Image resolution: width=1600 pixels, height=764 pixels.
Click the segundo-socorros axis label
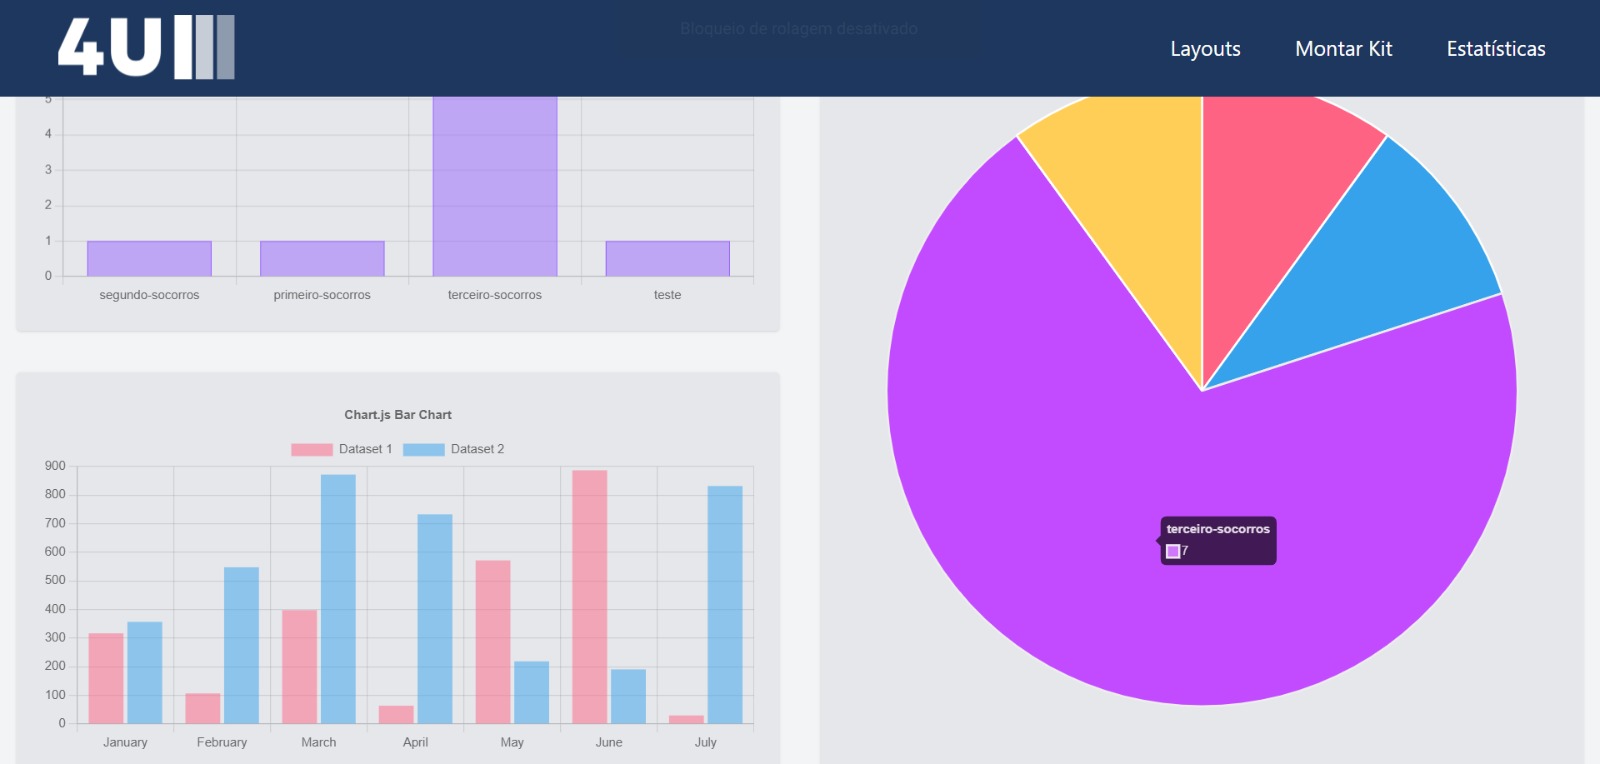click(x=149, y=295)
